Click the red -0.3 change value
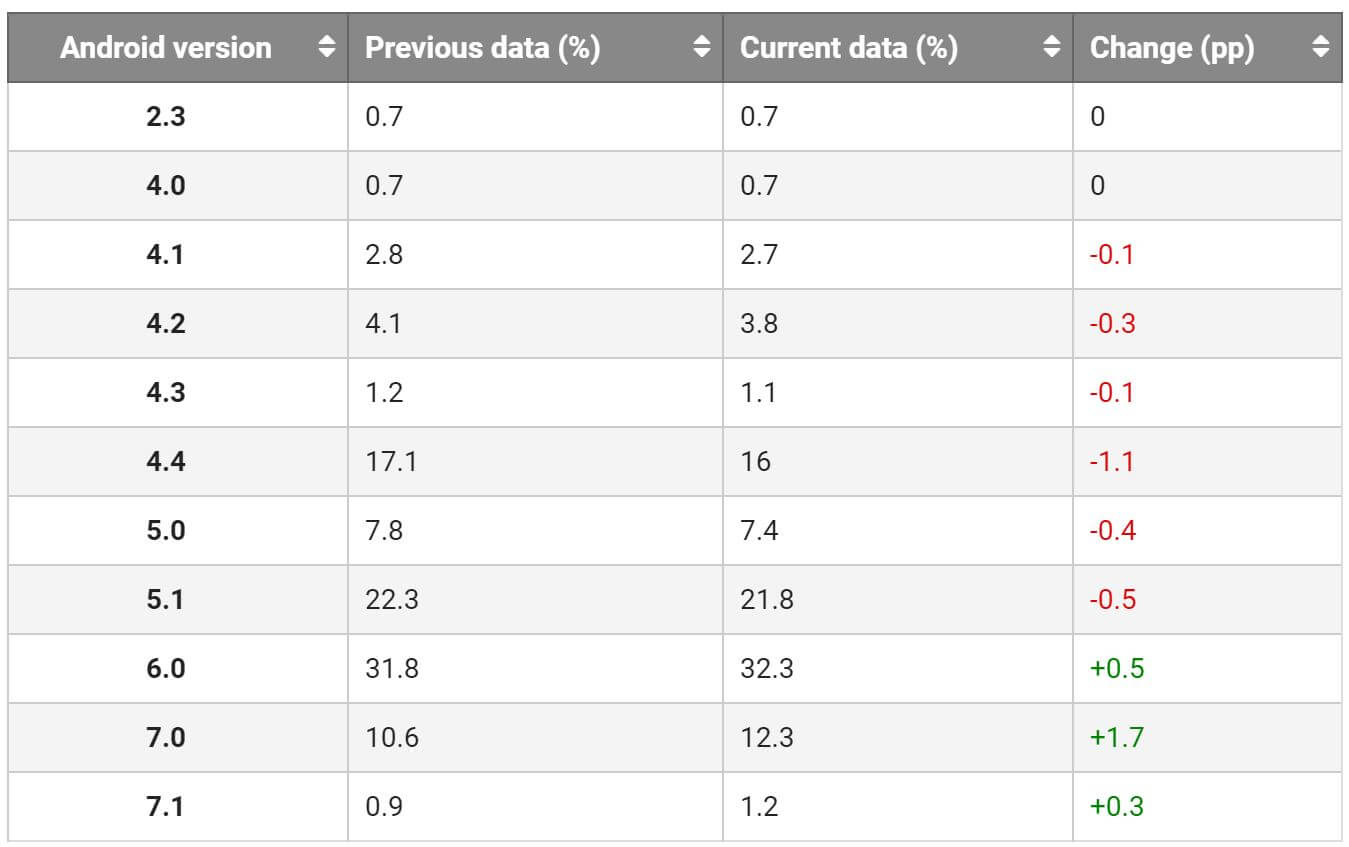1349x847 pixels. coord(1112,323)
